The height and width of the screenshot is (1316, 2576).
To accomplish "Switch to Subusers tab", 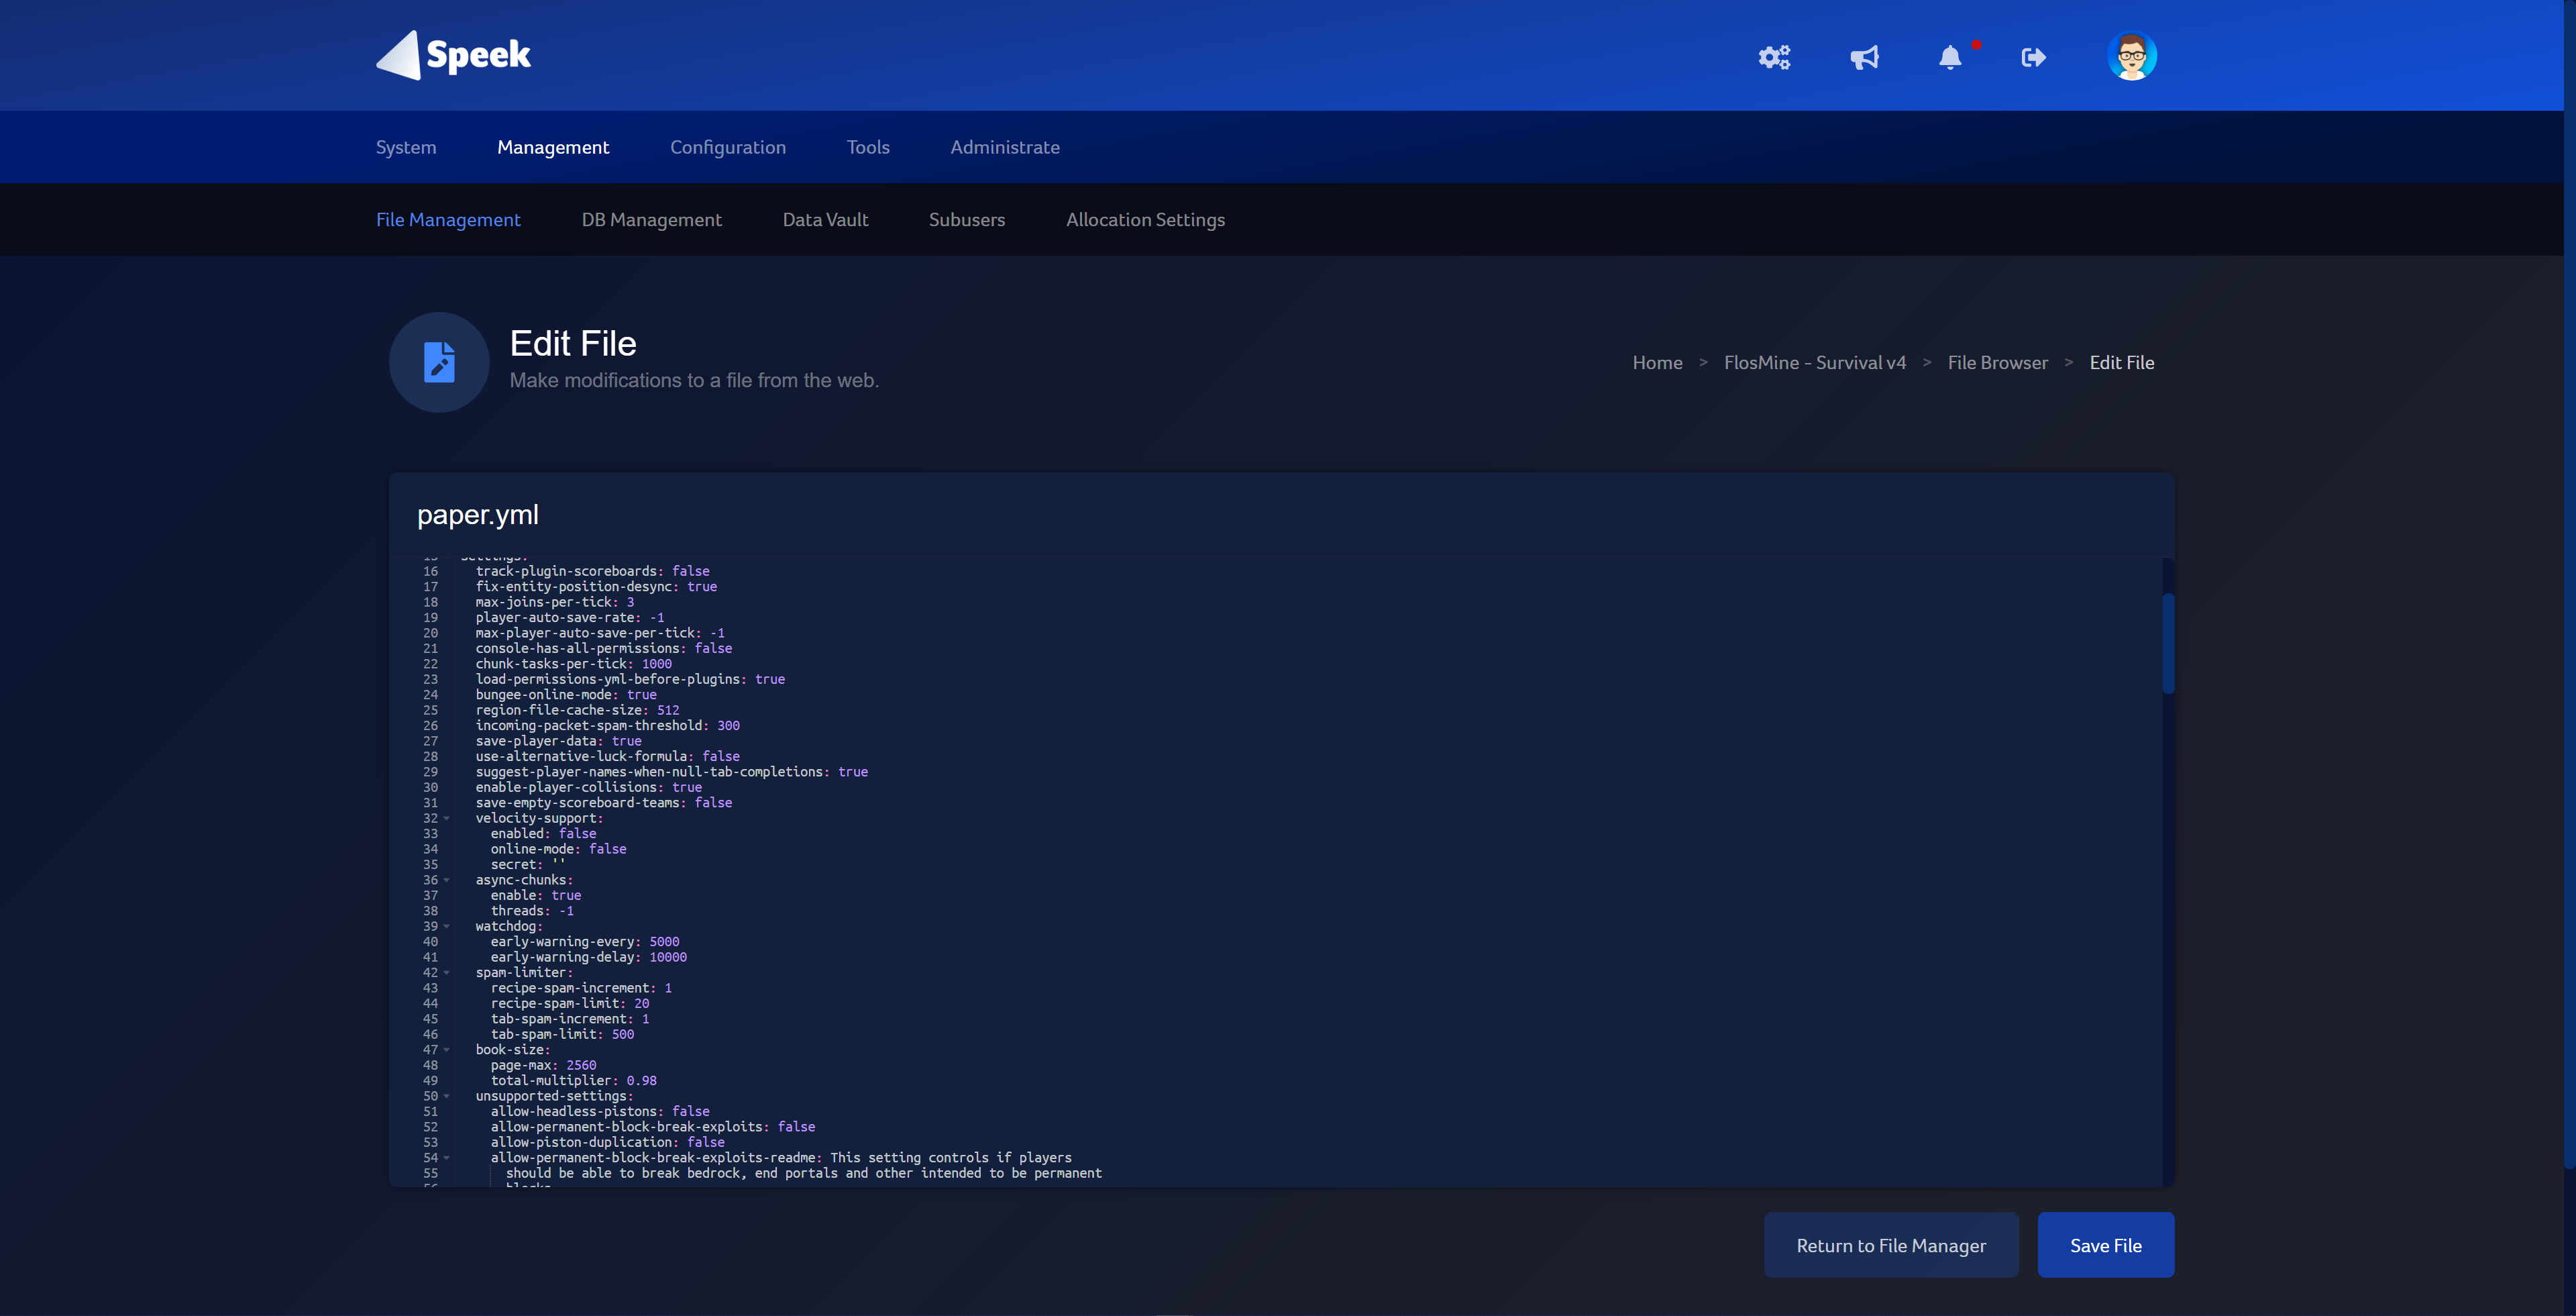I will click(x=967, y=219).
